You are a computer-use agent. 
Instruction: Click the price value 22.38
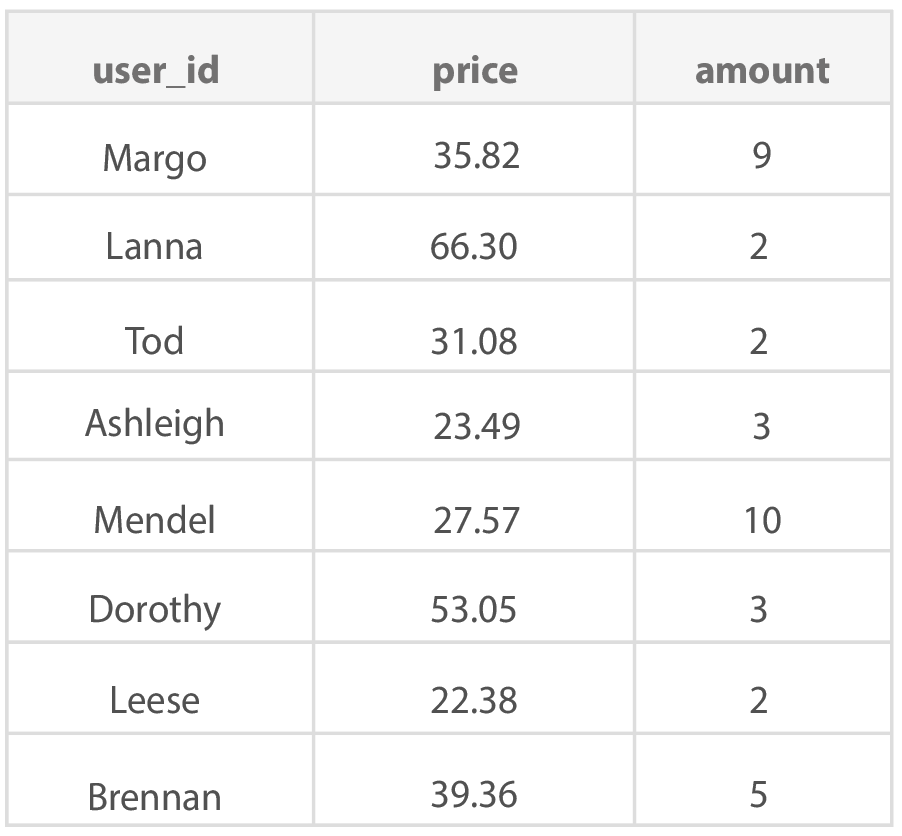(474, 700)
